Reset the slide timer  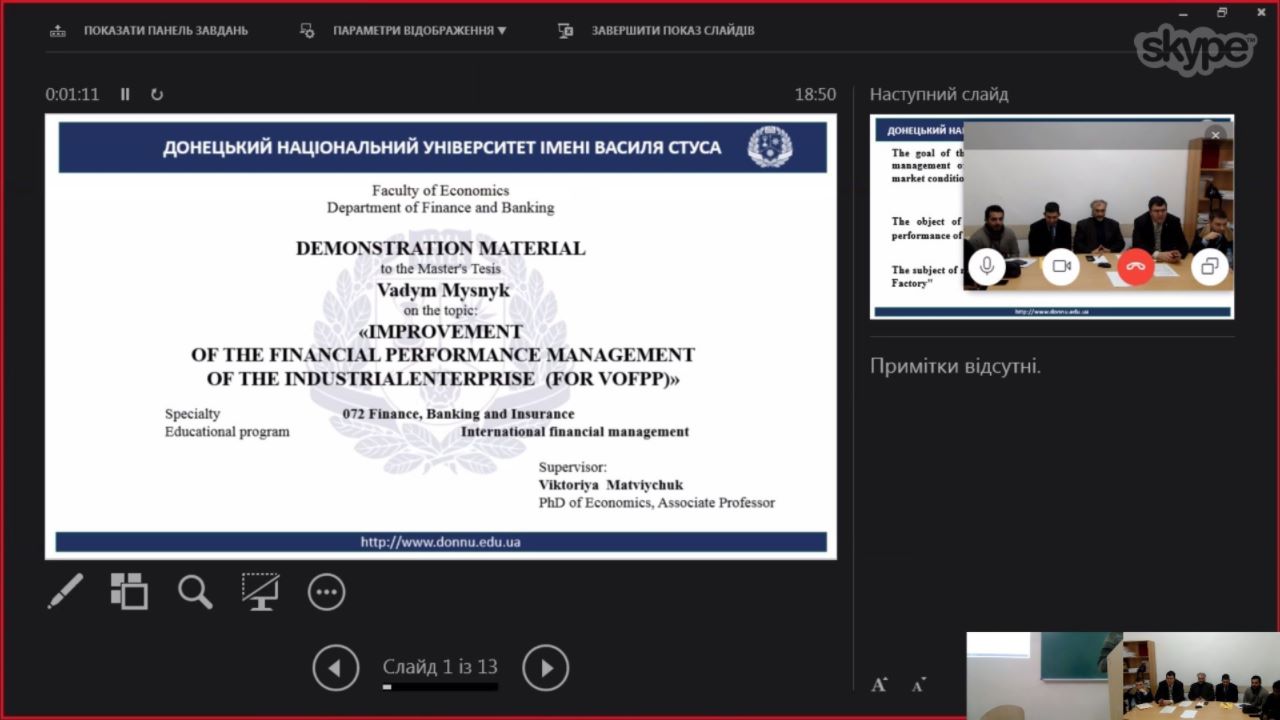[157, 94]
